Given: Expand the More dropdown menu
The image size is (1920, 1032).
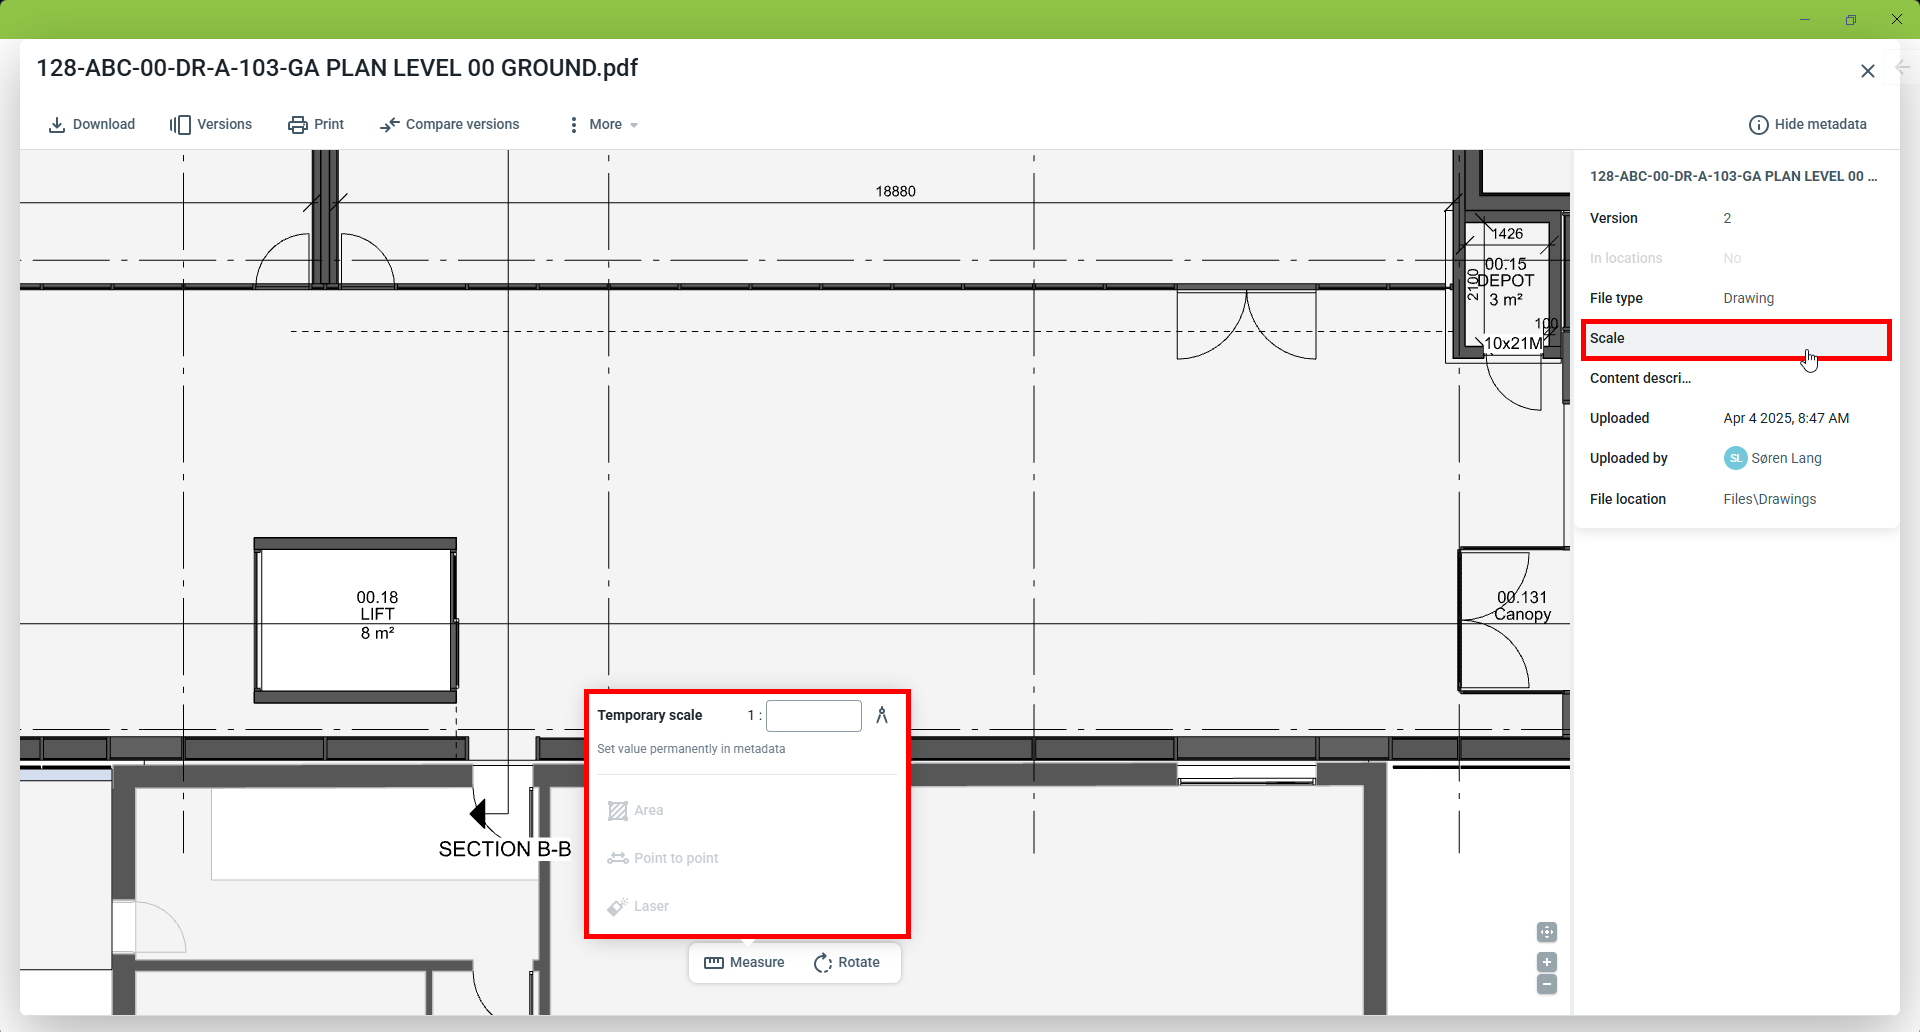Looking at the screenshot, I should (x=604, y=125).
